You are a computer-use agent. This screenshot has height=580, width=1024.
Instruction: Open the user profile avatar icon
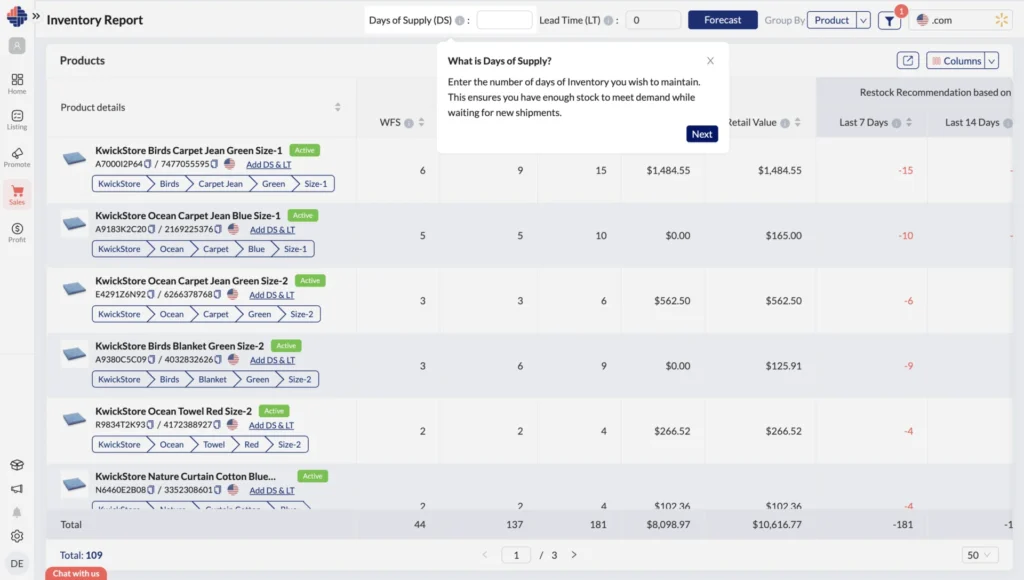click(17, 46)
